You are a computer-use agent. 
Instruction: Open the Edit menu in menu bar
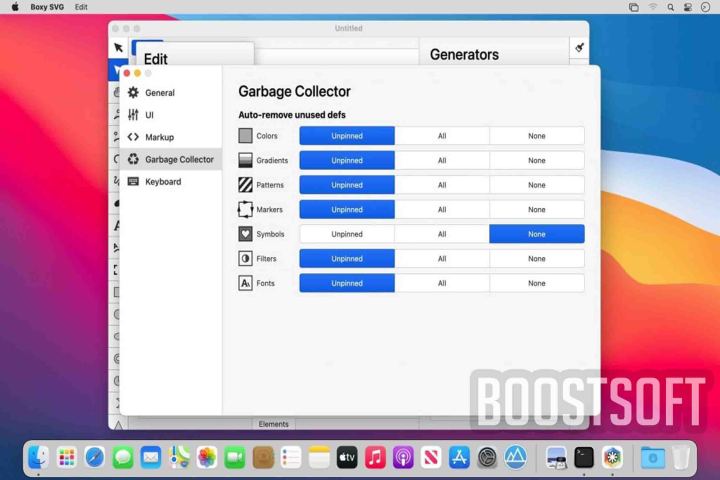pos(81,7)
